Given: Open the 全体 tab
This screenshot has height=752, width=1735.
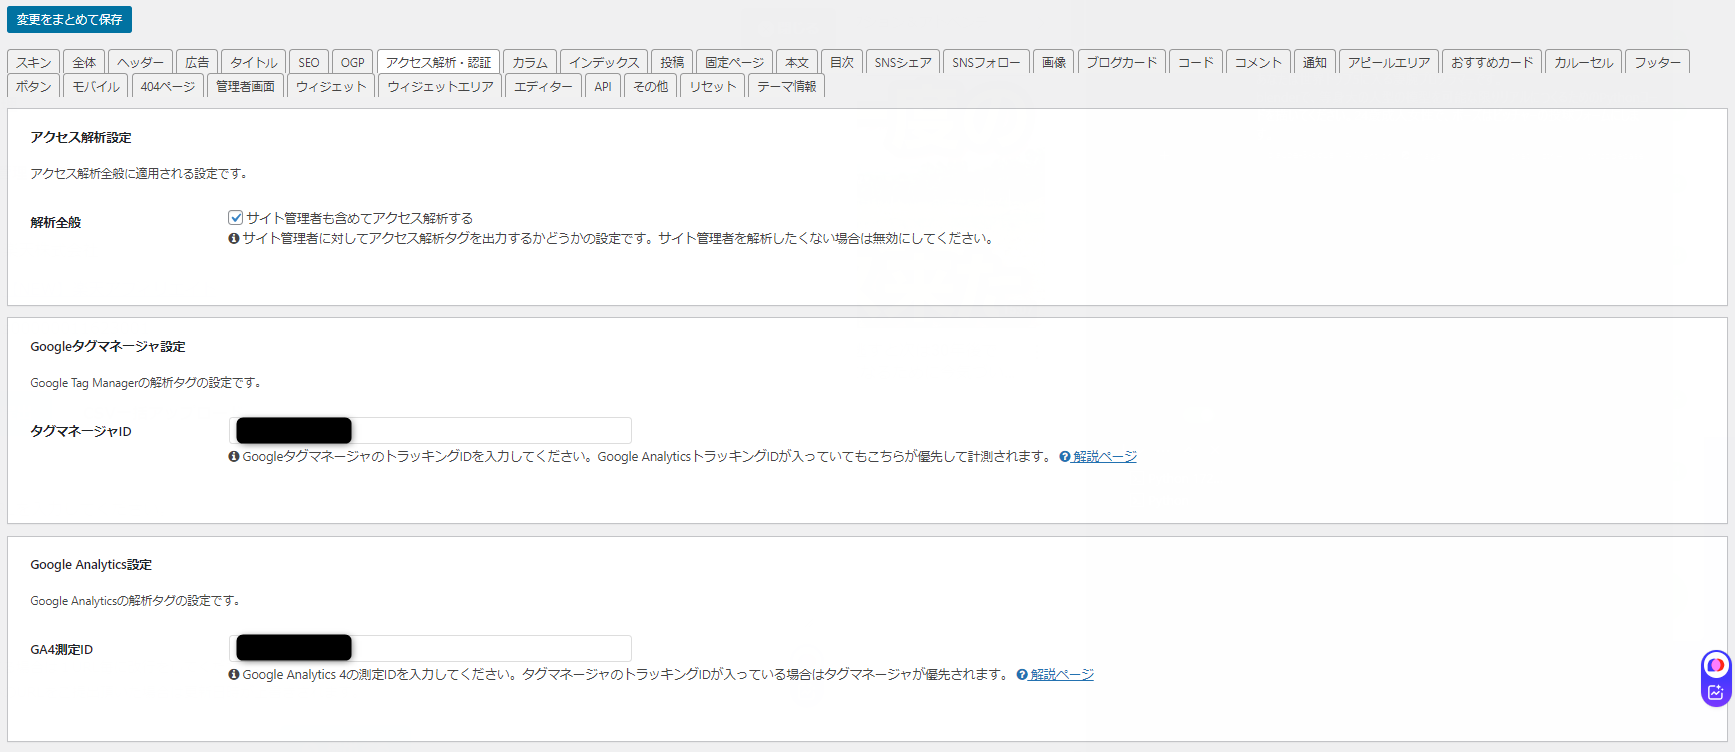Looking at the screenshot, I should (x=84, y=62).
